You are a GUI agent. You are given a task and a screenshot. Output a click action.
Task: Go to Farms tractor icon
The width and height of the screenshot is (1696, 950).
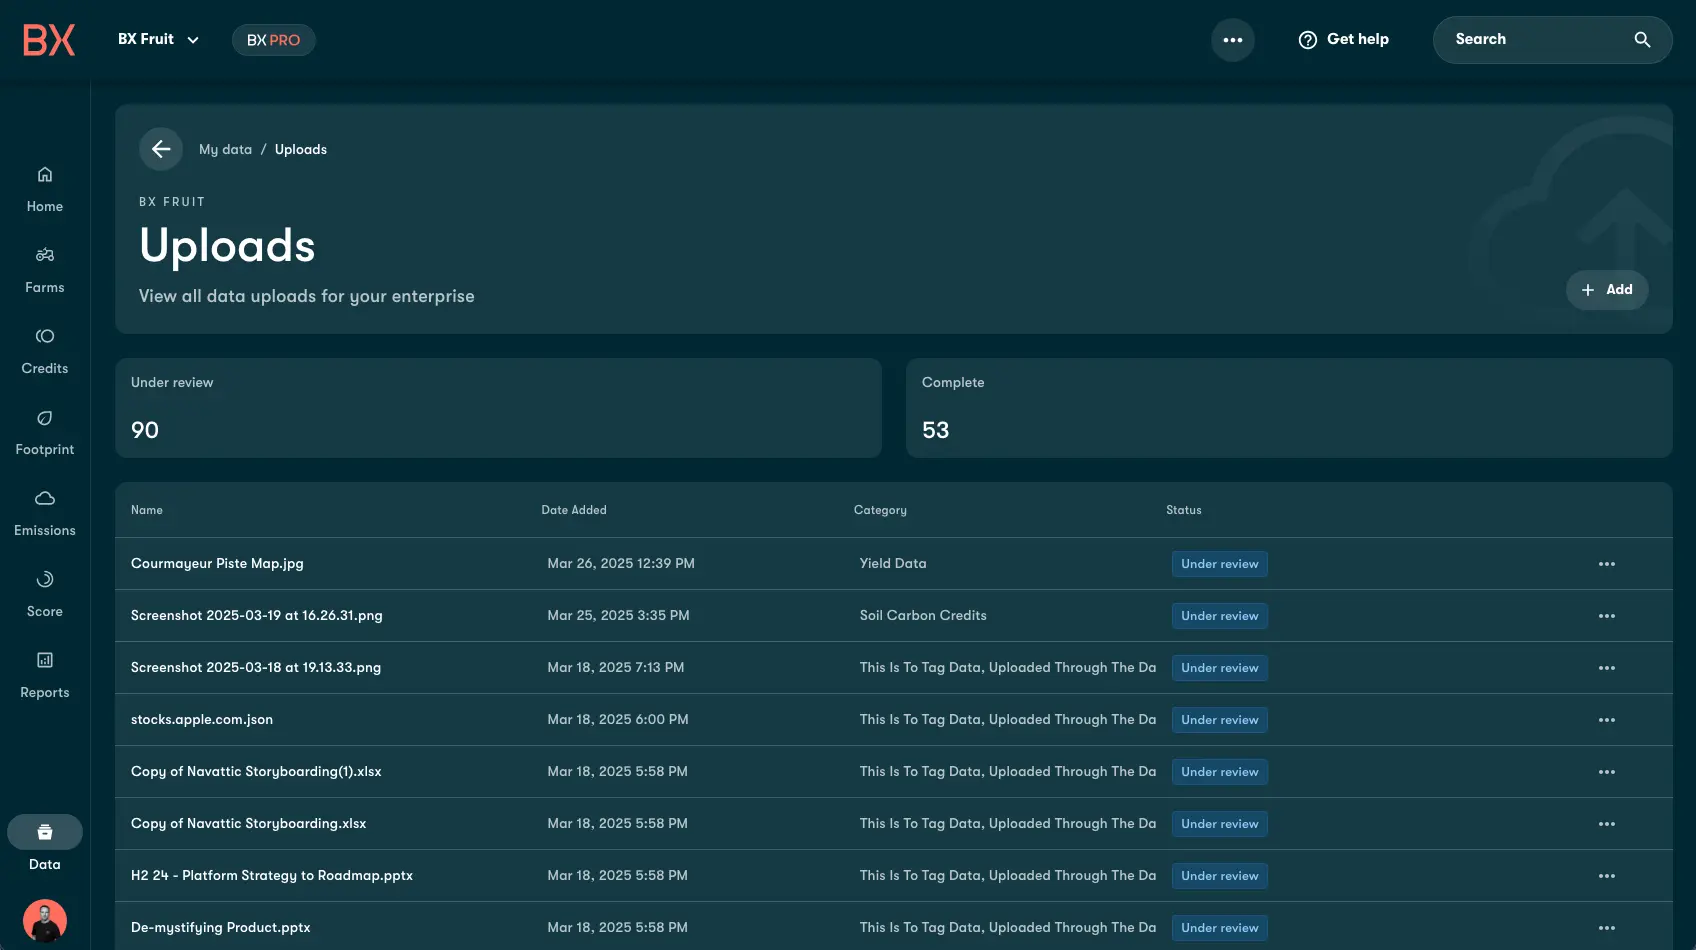coord(45,256)
